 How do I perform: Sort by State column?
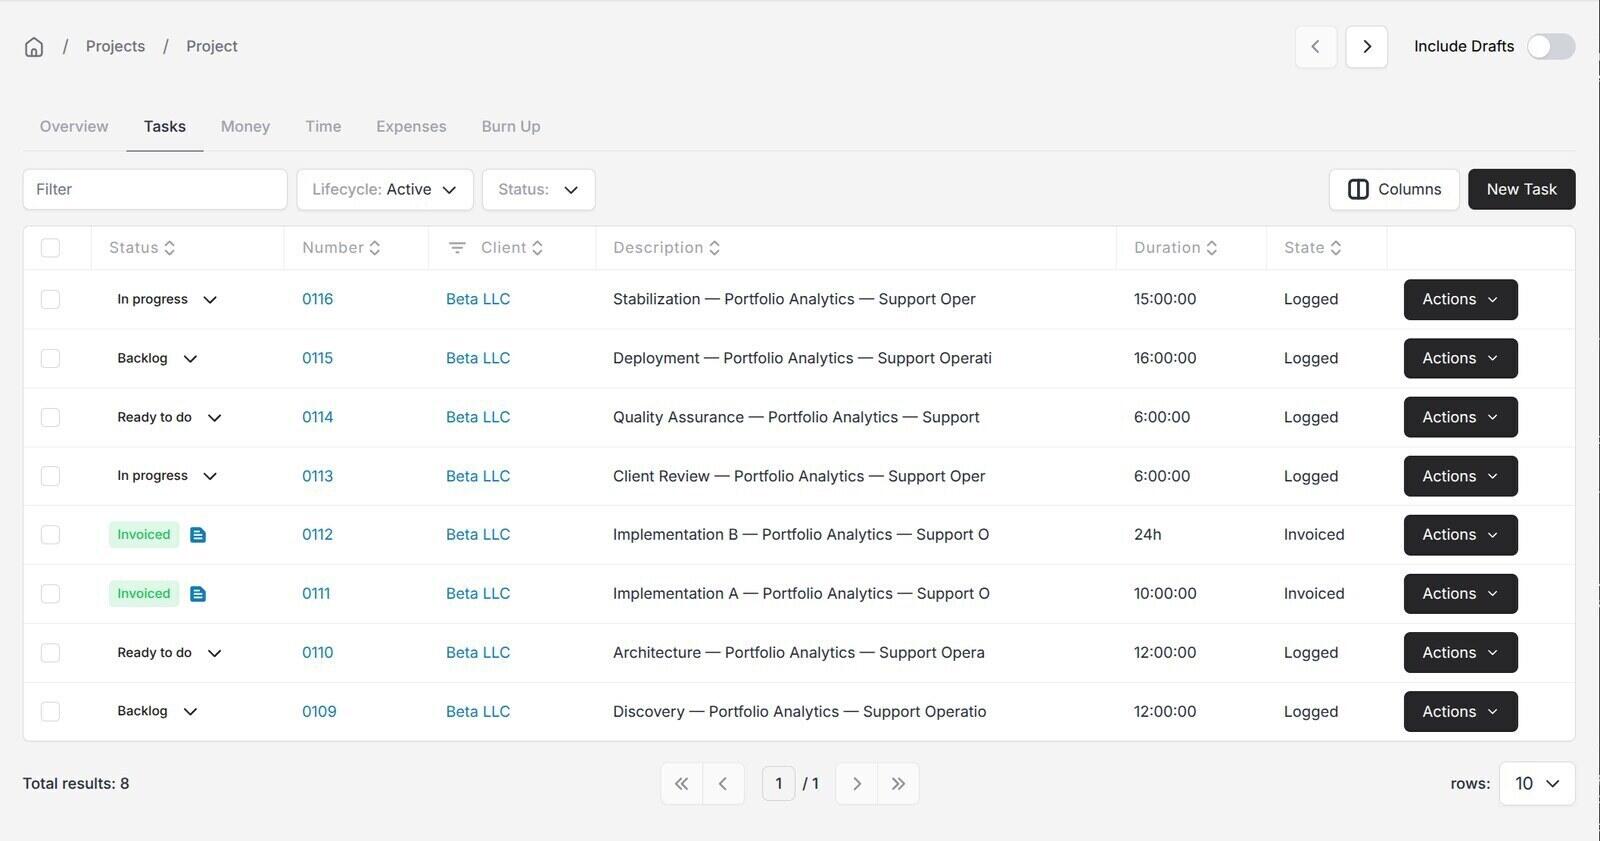[x=1312, y=248]
